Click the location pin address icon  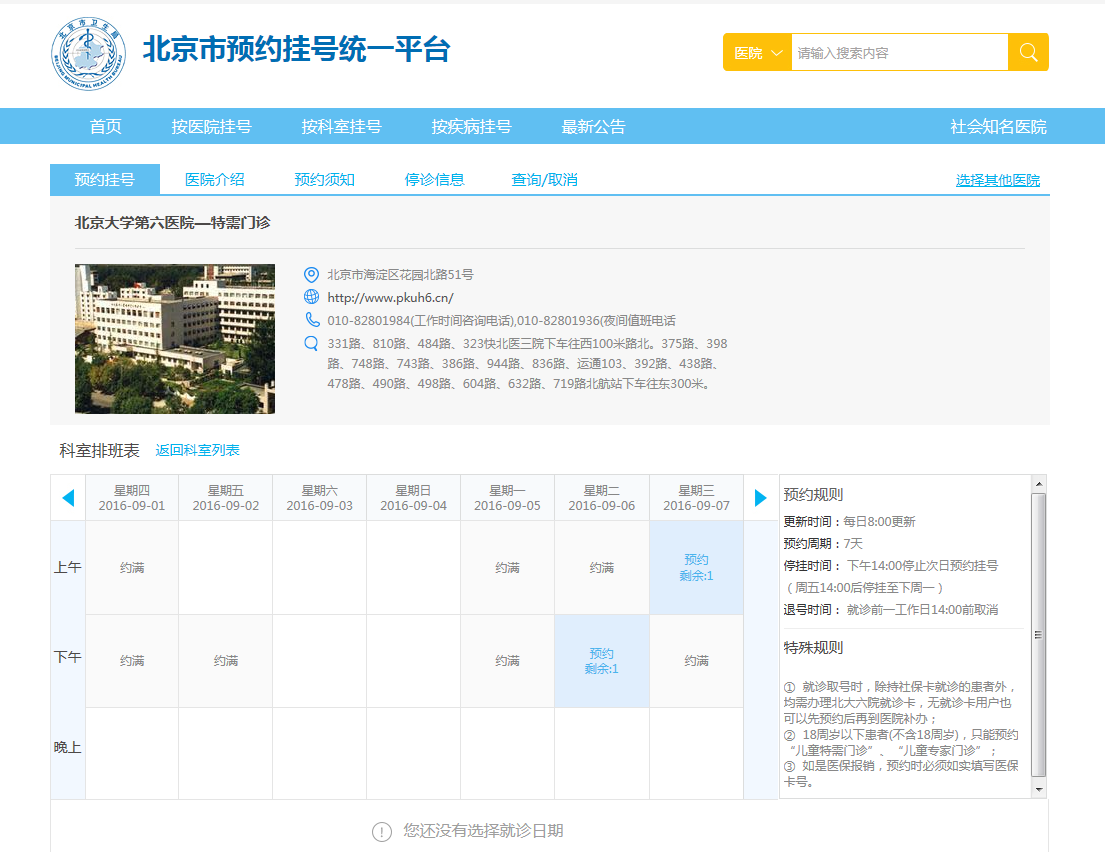[311, 275]
